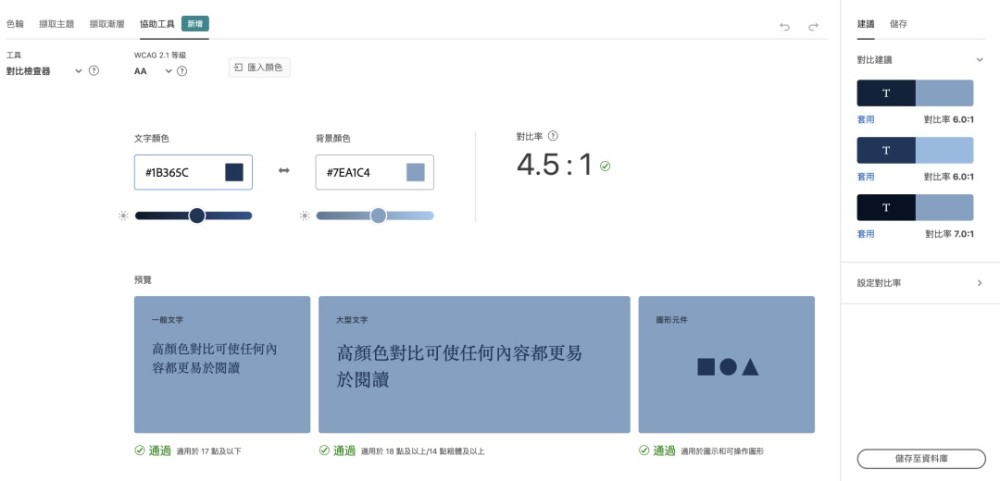Screen dimensions: 1000x481
Task: Click the text color #1B365C swatch
Action: [x=234, y=172]
